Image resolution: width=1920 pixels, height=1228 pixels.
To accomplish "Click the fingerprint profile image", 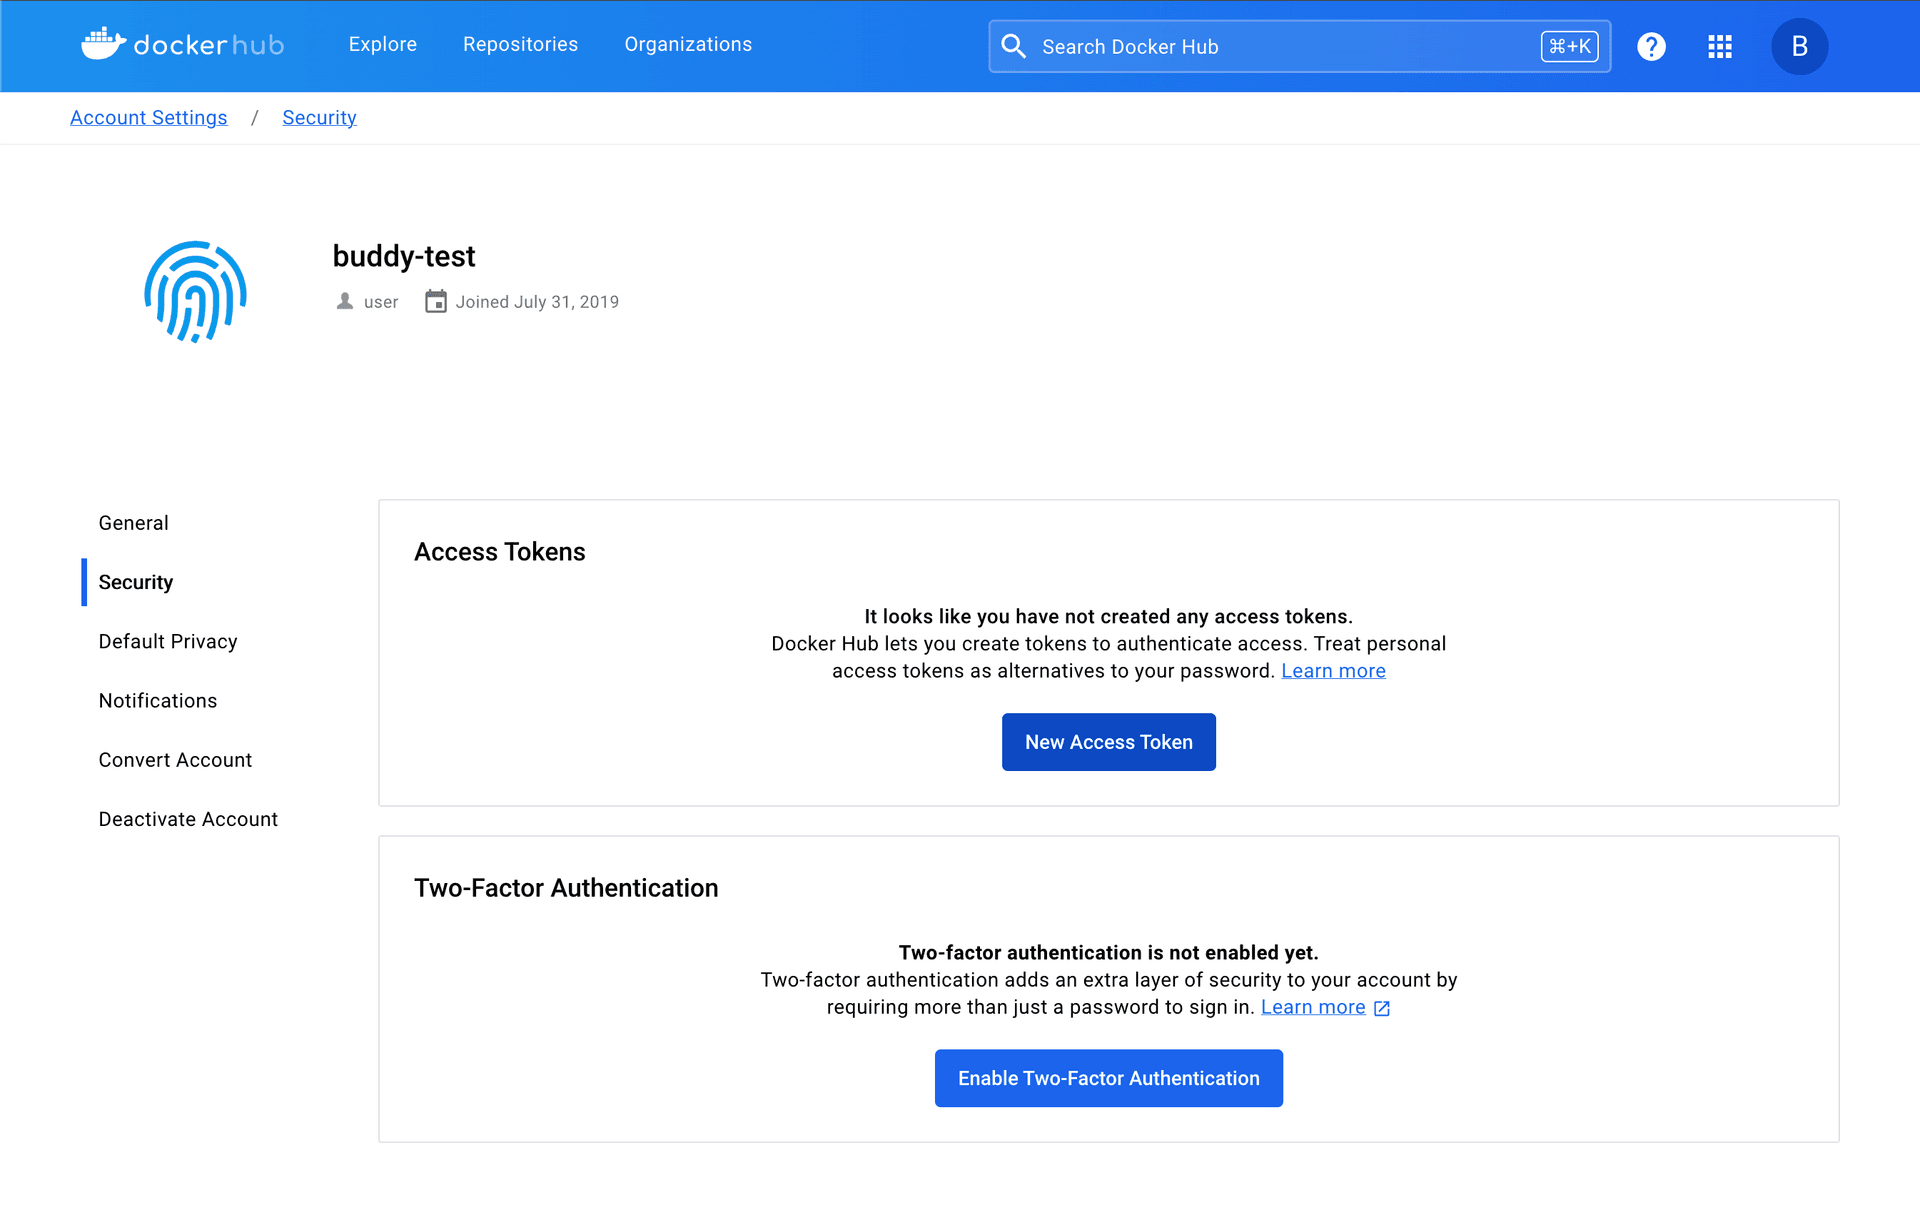I will click(x=195, y=292).
